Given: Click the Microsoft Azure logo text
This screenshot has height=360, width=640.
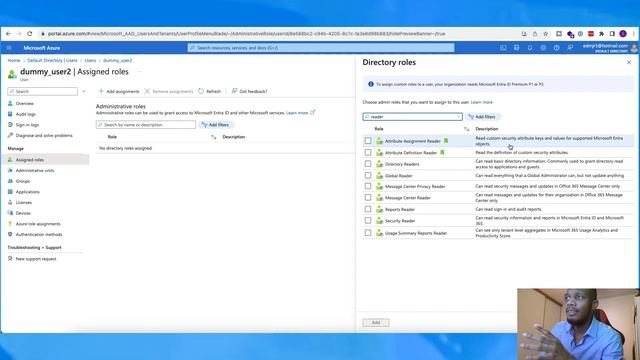Looking at the screenshot, I should (x=42, y=48).
